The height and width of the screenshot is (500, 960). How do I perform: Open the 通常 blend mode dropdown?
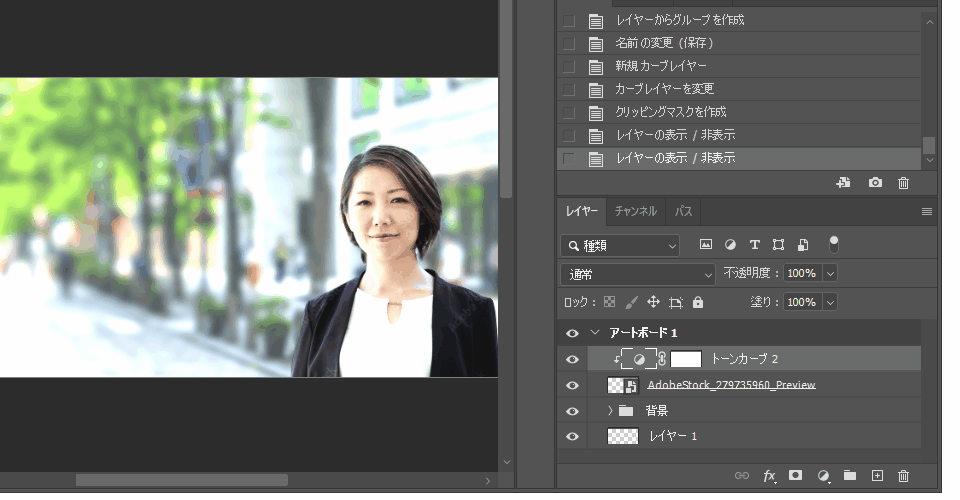637,274
